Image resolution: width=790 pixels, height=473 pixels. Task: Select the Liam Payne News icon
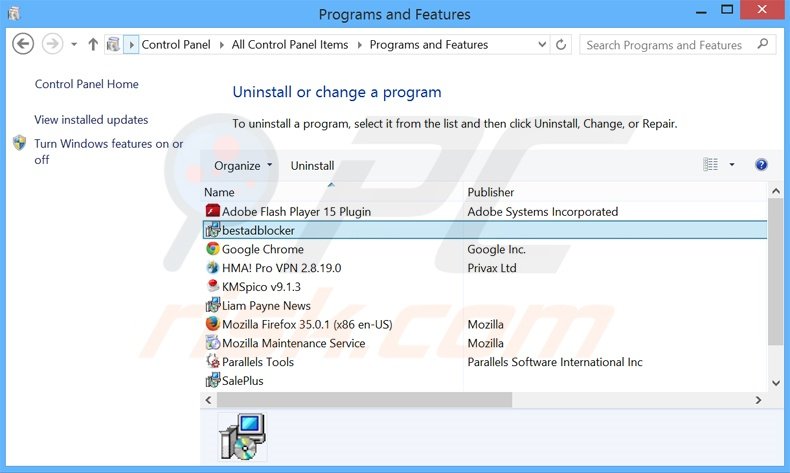[x=213, y=305]
